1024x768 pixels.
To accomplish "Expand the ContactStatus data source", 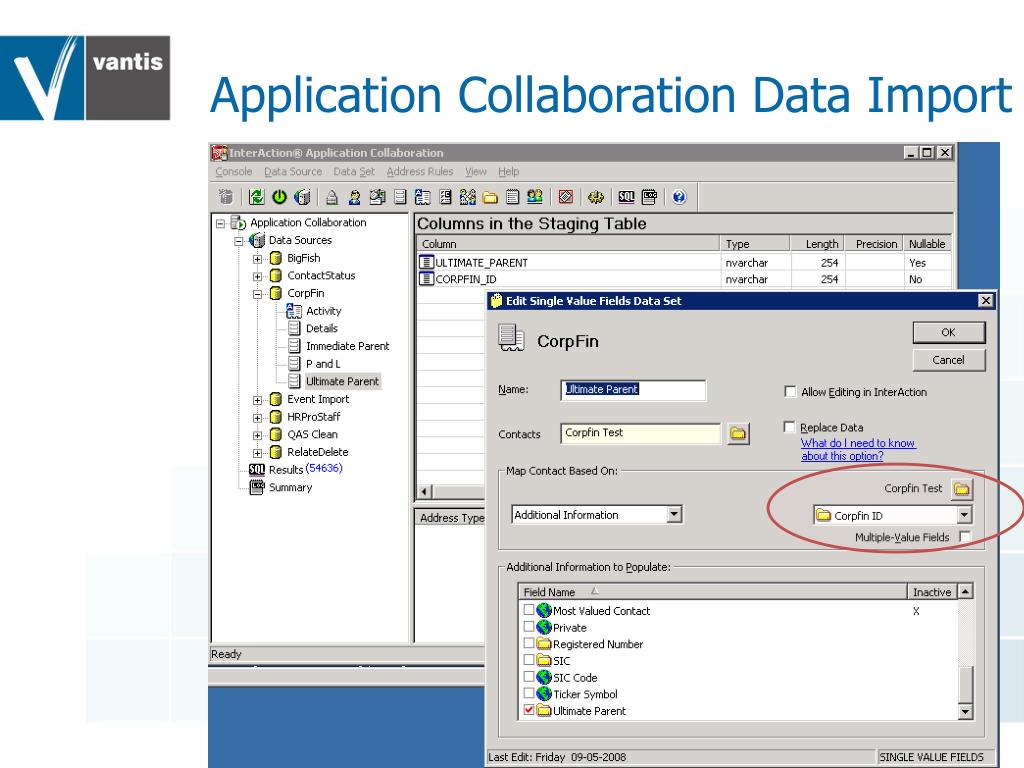I will click(257, 276).
